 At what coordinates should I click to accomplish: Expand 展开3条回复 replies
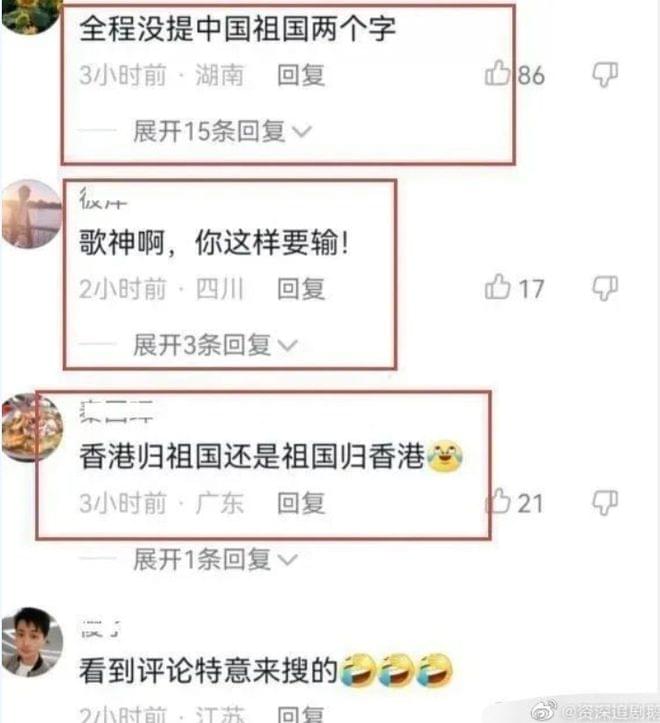[215, 345]
